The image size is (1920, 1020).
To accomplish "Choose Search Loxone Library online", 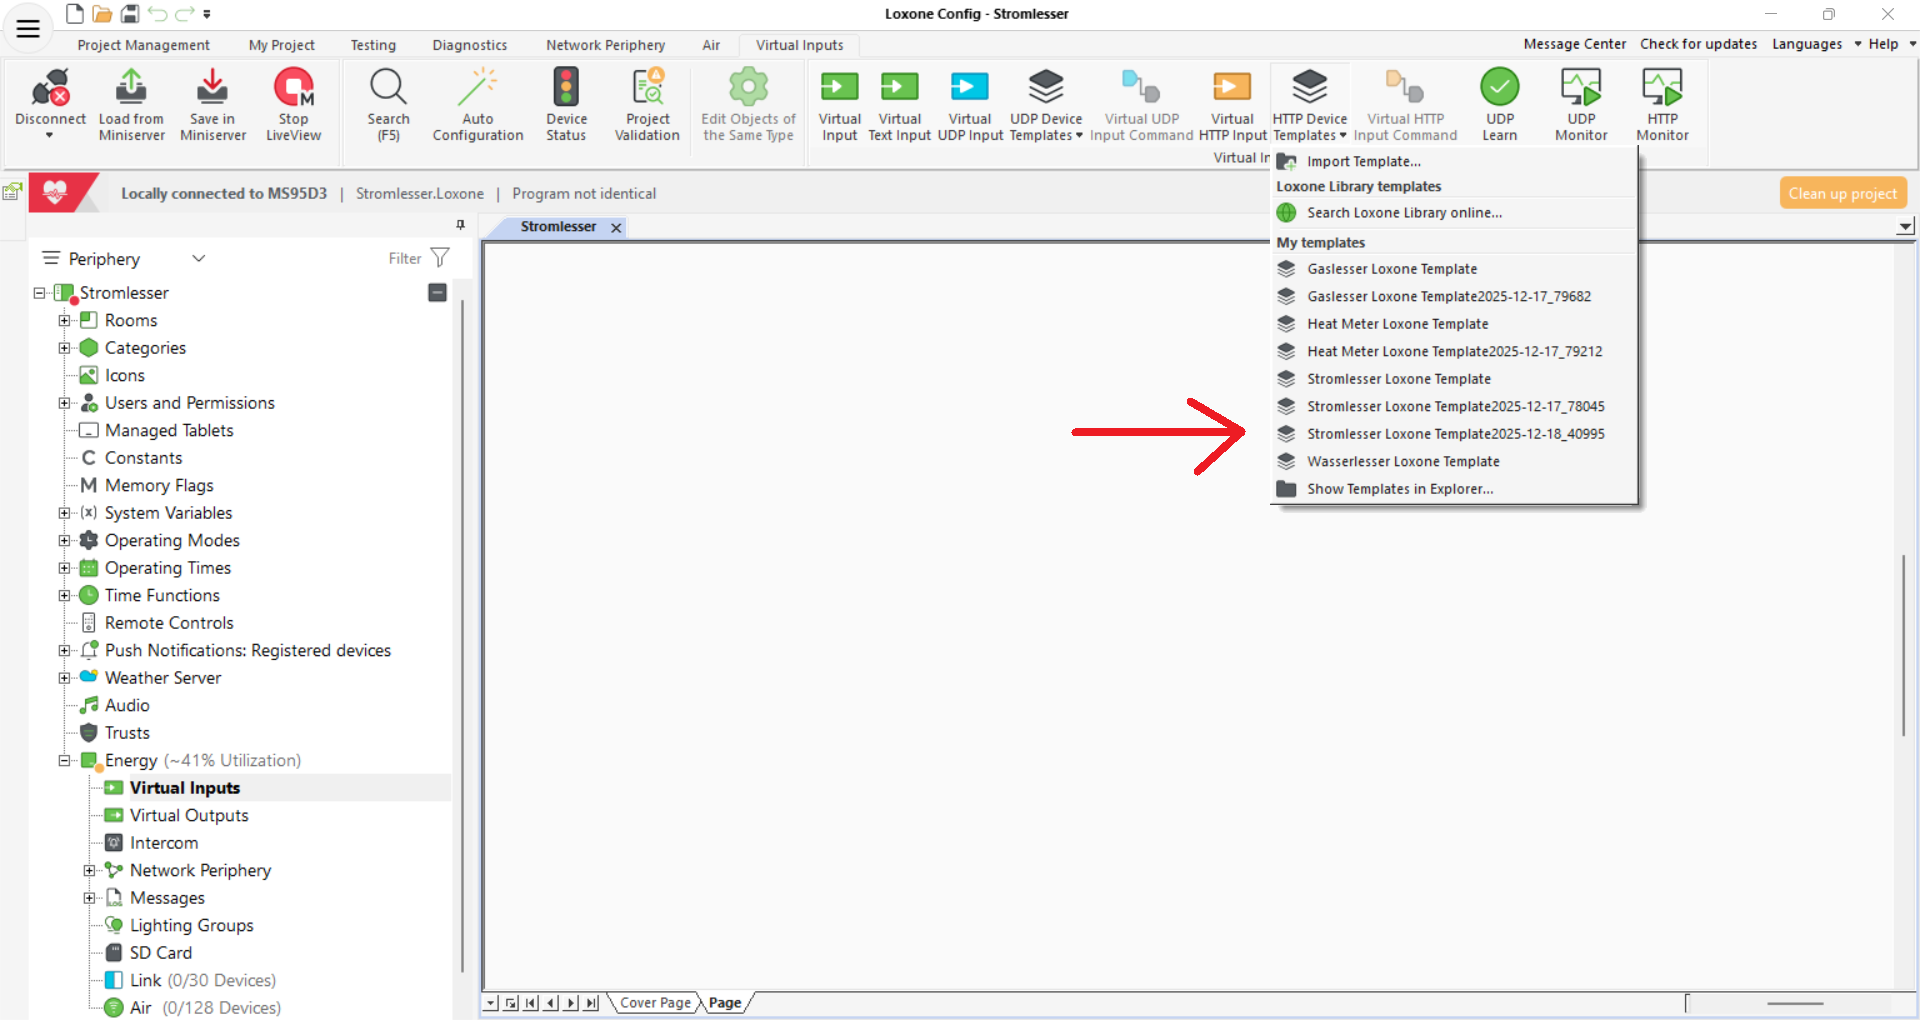I will (x=1404, y=213).
